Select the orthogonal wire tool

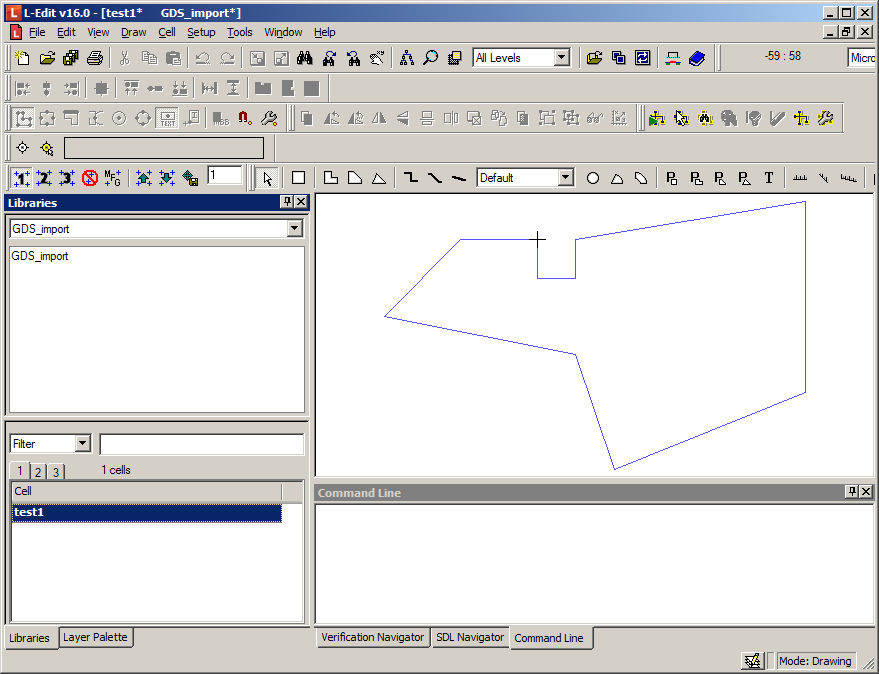tap(410, 178)
